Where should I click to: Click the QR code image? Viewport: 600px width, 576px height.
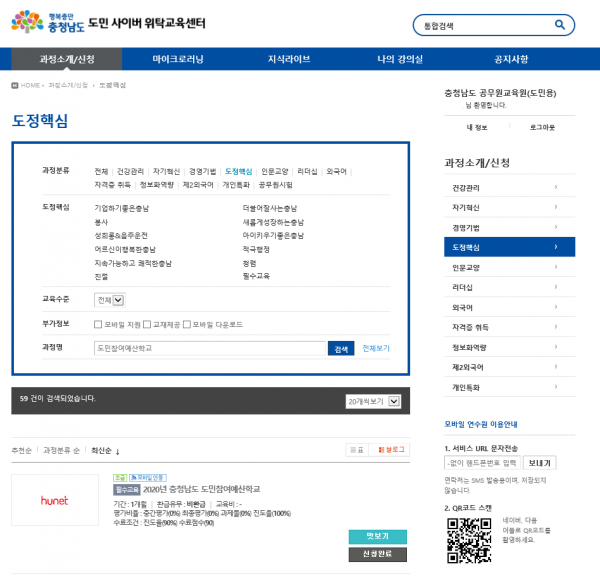tap(464, 540)
